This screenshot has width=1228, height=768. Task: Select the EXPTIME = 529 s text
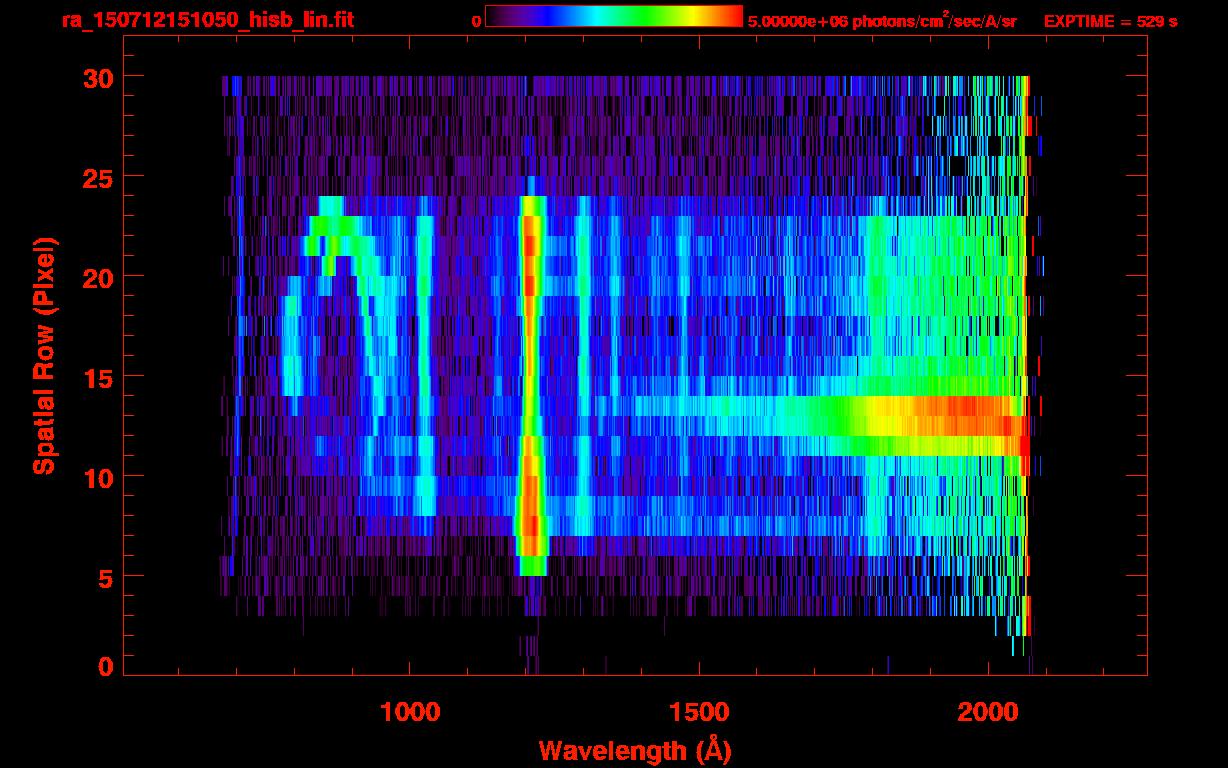(1110, 21)
